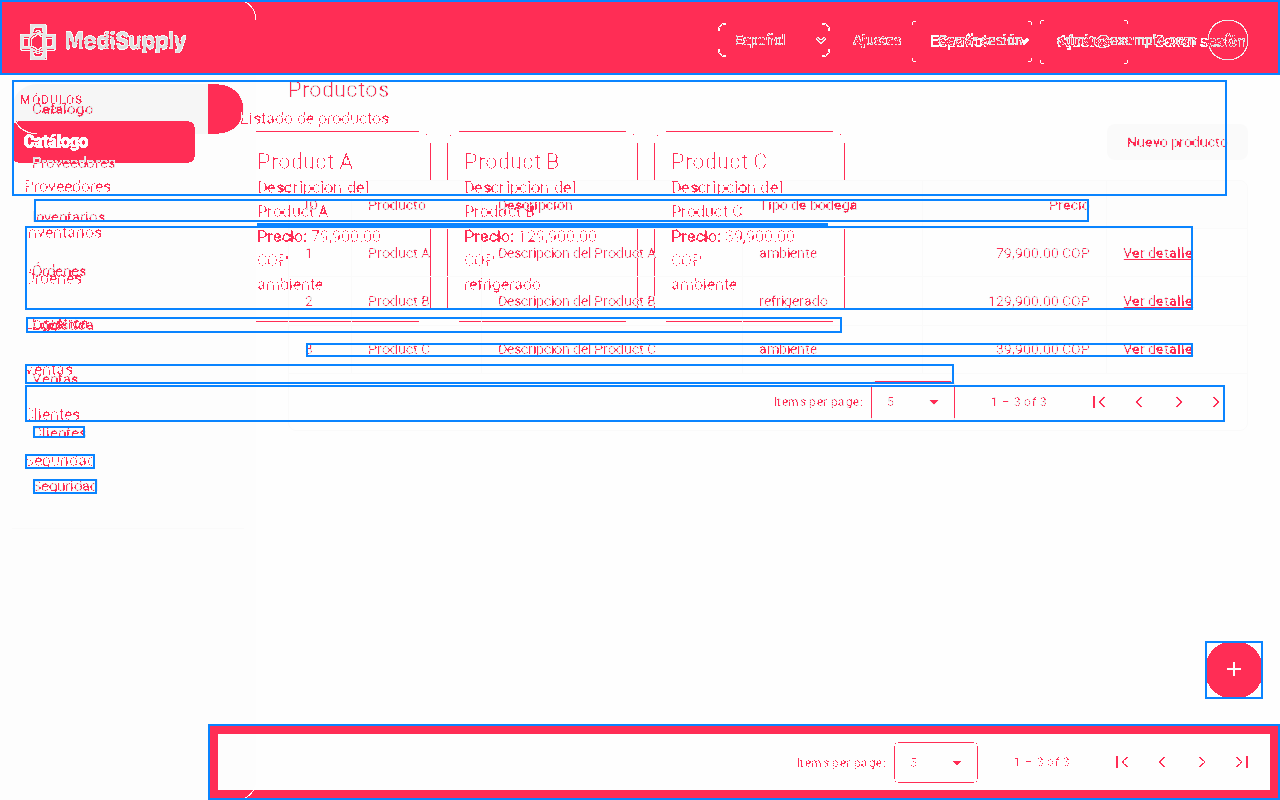Click the large Product B card title
The image size is (1280, 800).
[x=512, y=161]
